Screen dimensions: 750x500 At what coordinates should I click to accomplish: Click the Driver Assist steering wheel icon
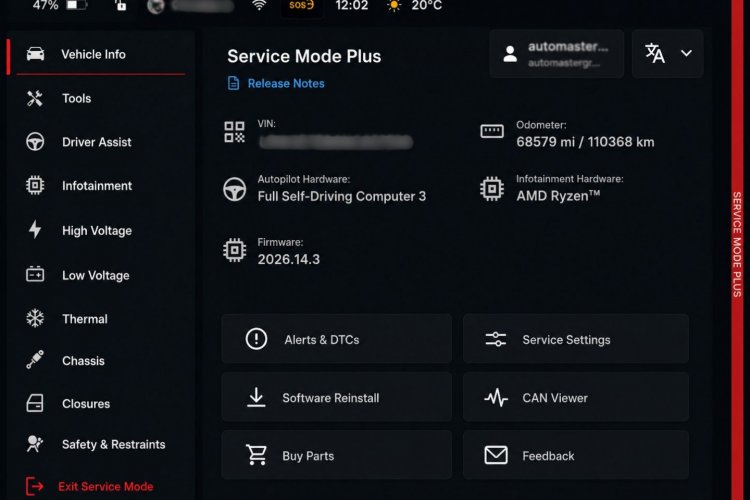35,142
